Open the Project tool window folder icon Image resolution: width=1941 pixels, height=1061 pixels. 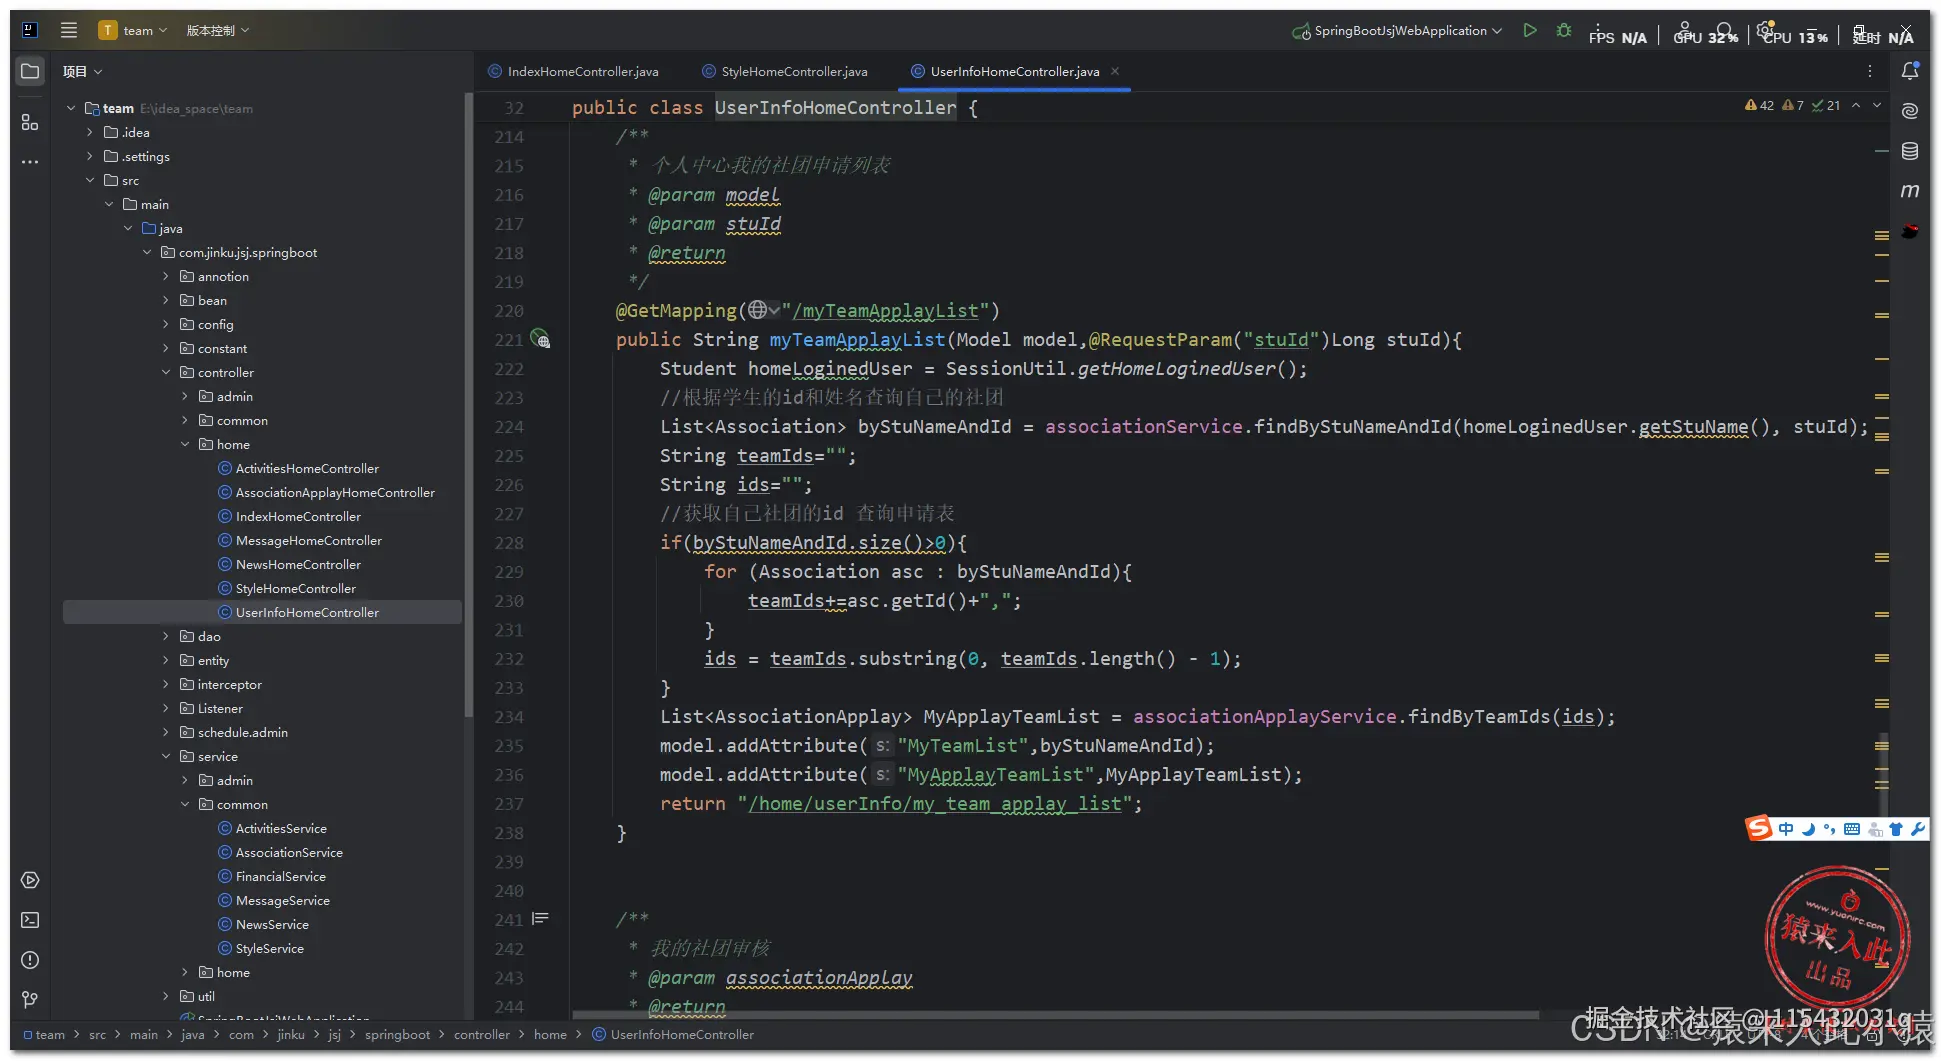[30, 71]
